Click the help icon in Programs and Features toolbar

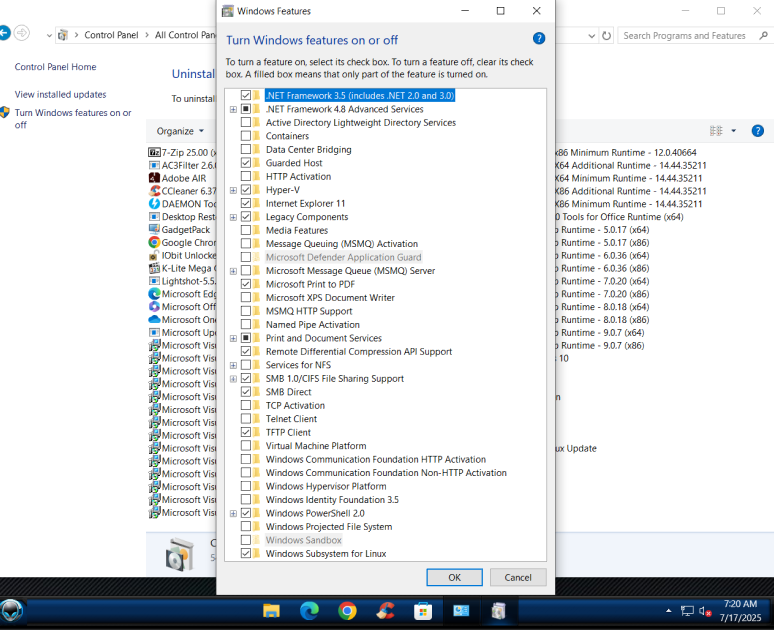[x=757, y=131]
